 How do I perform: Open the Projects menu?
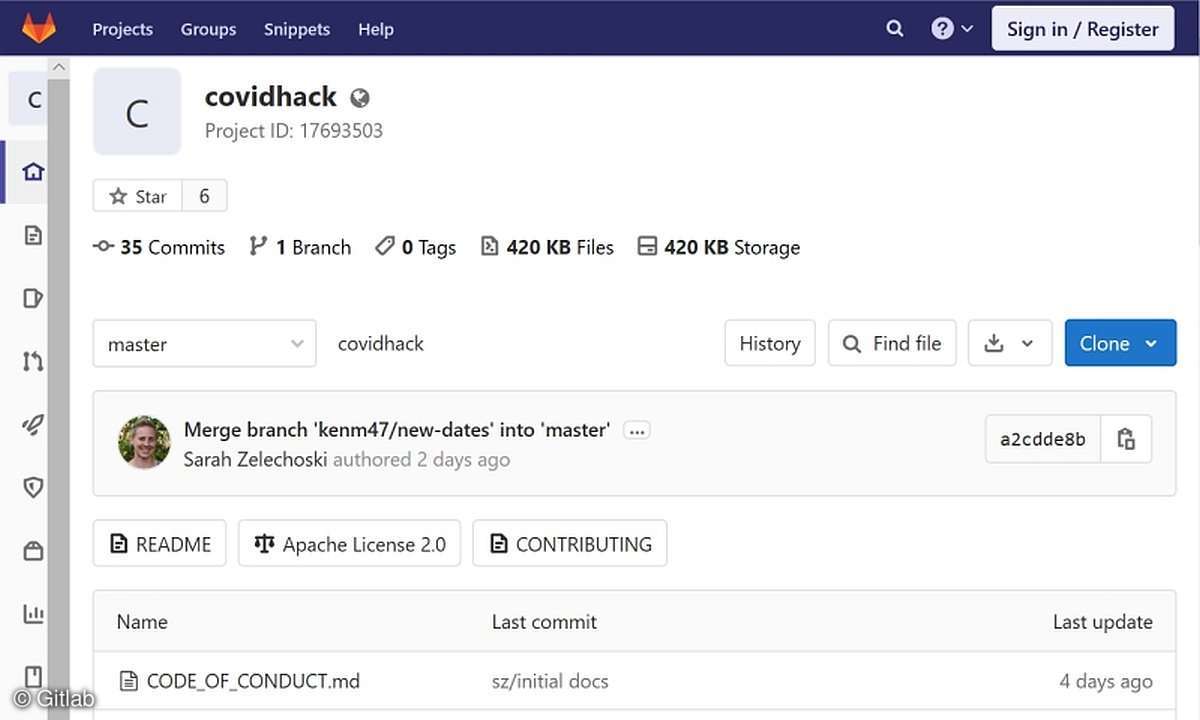click(x=123, y=29)
